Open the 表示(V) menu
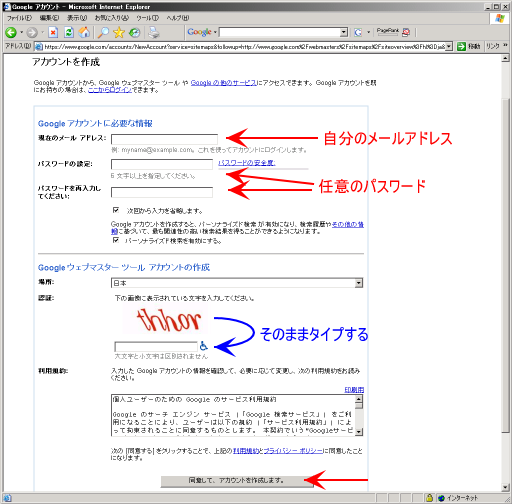The image size is (512, 504). 77,18
